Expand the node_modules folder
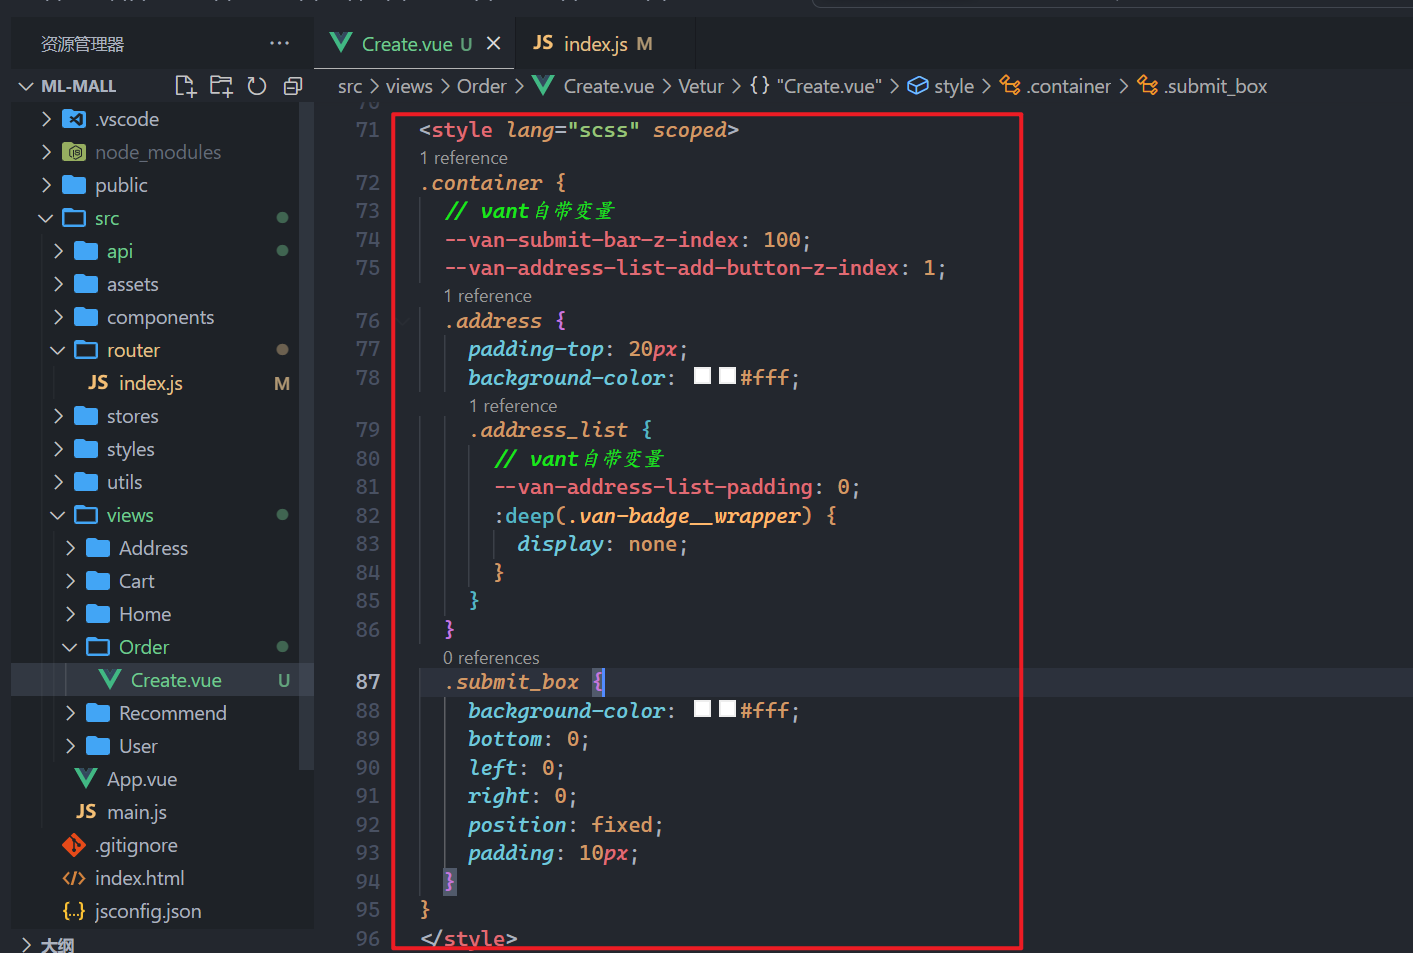 point(47,152)
